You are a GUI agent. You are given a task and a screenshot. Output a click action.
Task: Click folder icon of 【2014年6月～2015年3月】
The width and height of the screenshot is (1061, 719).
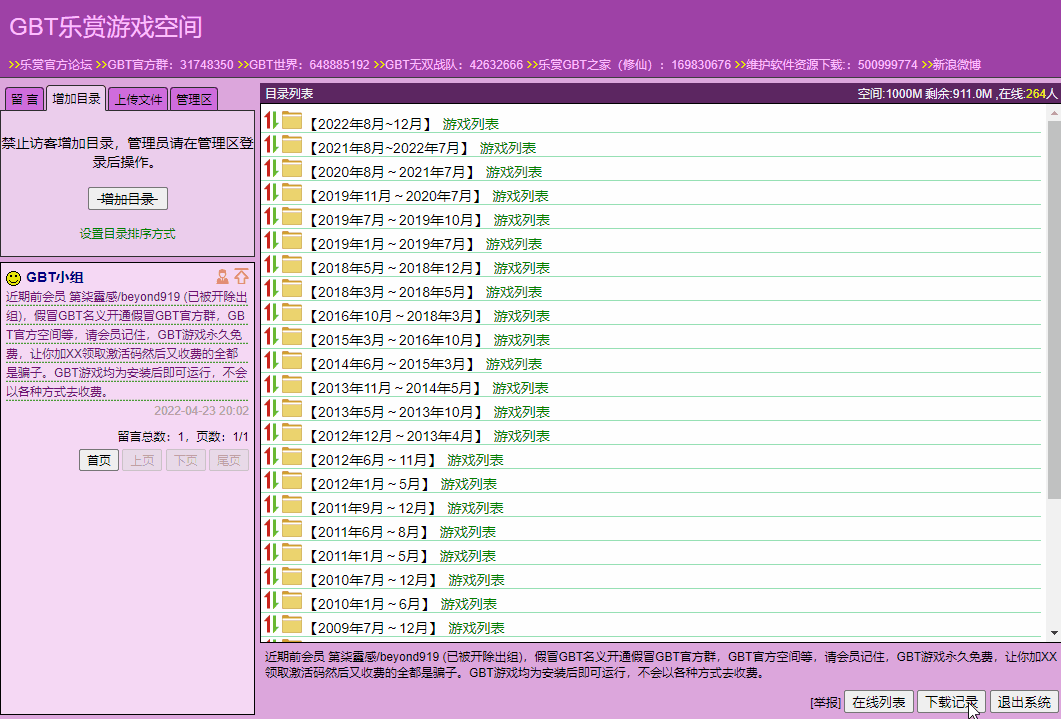click(x=292, y=361)
